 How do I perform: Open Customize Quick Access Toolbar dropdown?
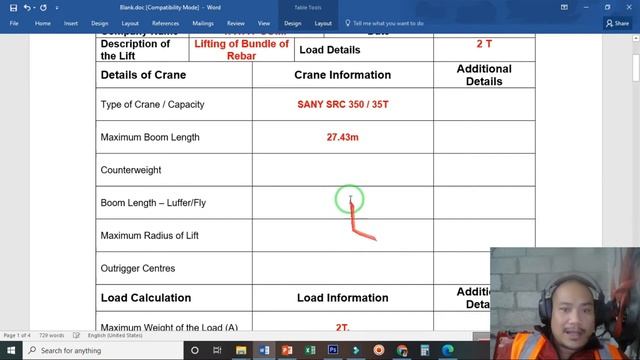pyautogui.click(x=57, y=8)
